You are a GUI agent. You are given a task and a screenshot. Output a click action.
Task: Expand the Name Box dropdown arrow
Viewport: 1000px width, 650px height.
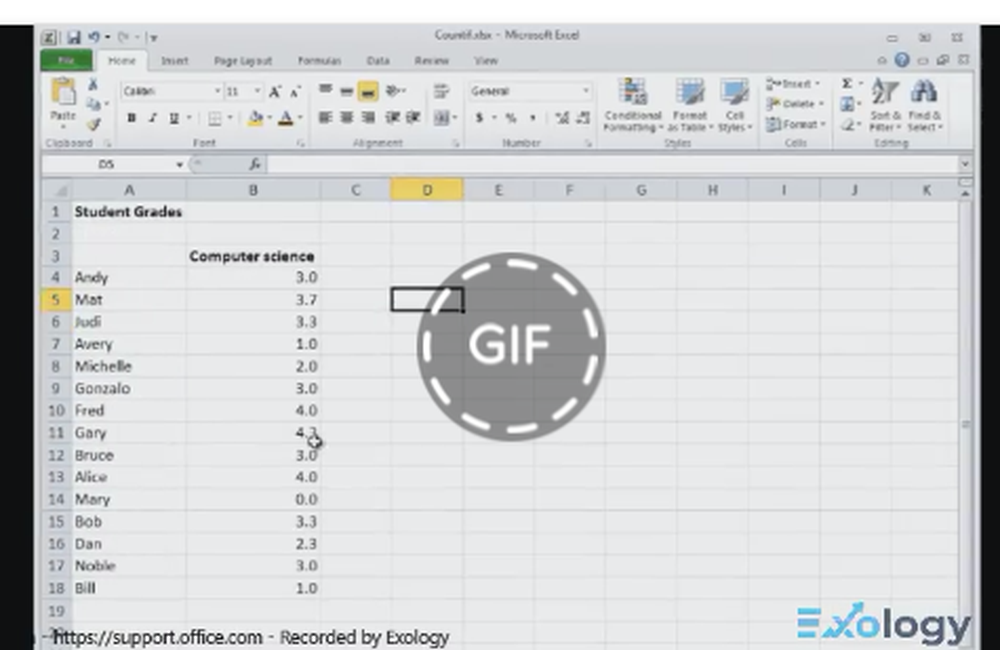[179, 165]
